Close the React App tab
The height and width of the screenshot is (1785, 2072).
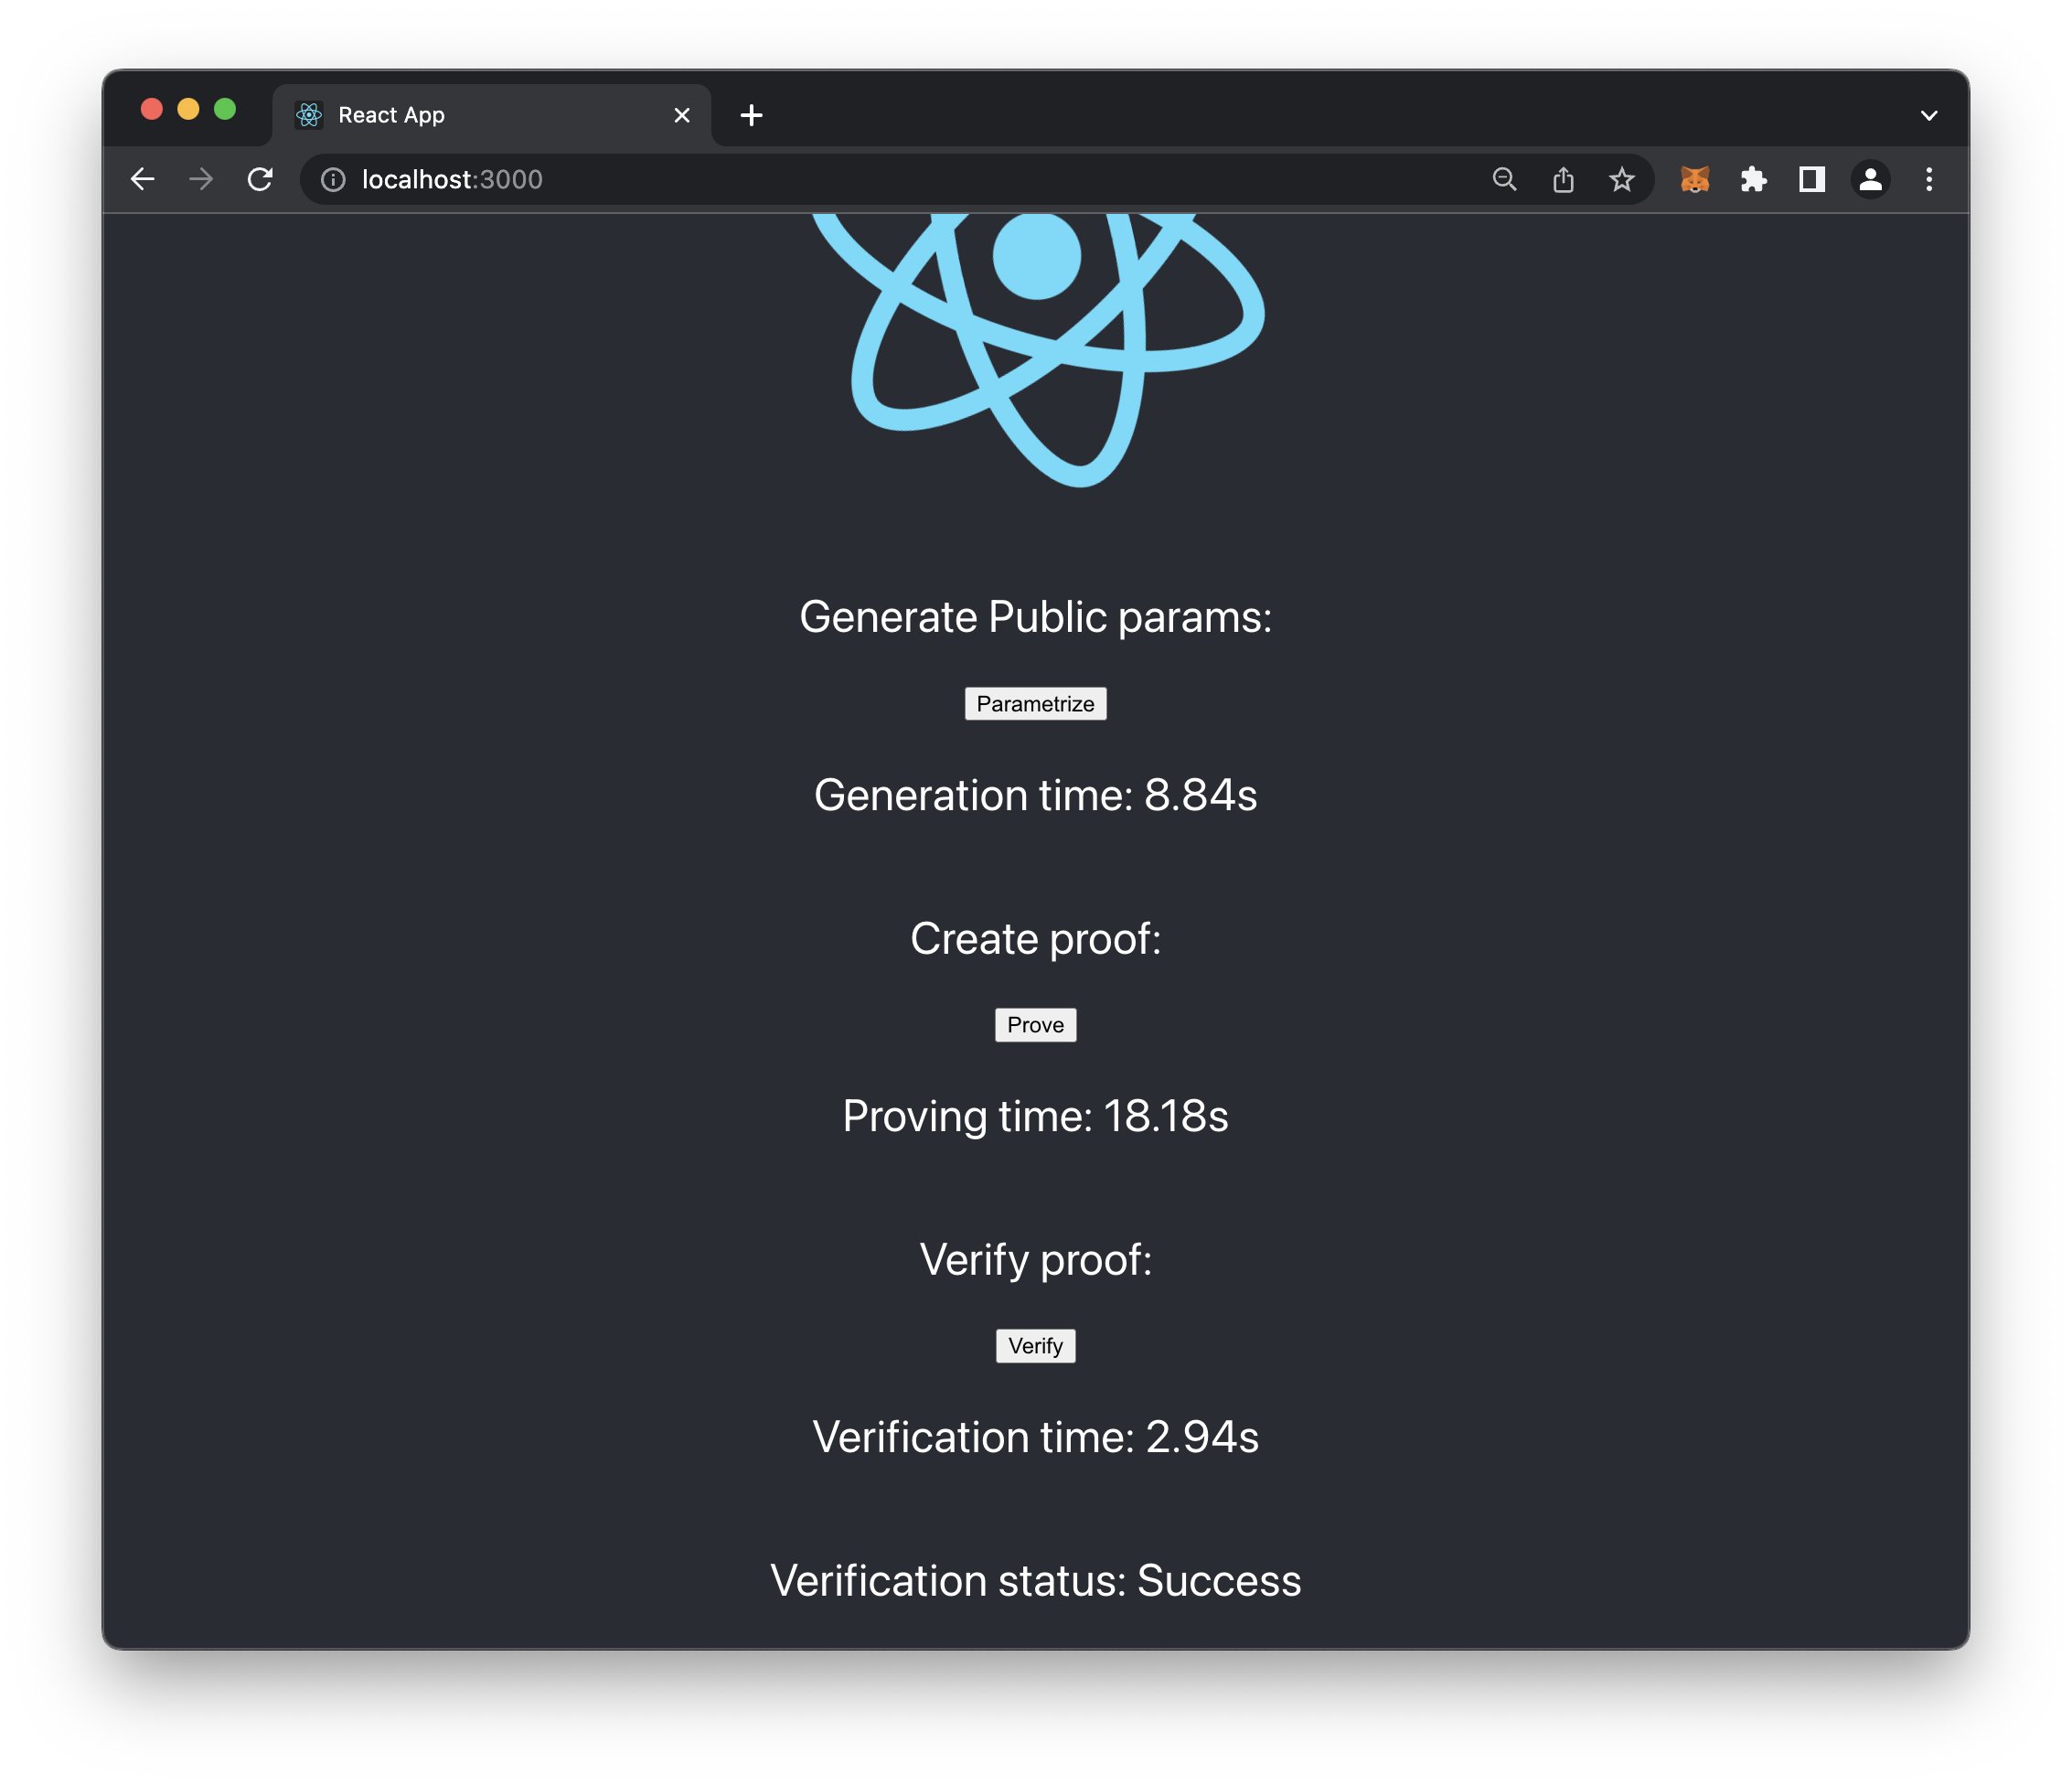(682, 115)
